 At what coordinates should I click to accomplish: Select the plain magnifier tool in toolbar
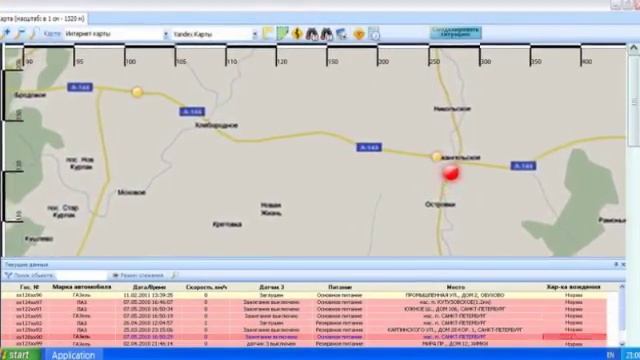(34, 34)
